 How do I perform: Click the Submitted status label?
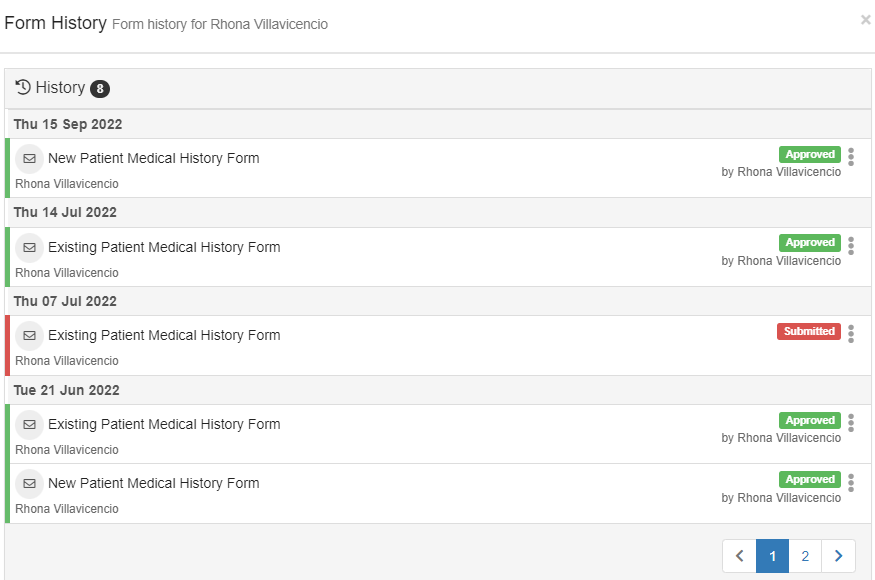point(809,331)
